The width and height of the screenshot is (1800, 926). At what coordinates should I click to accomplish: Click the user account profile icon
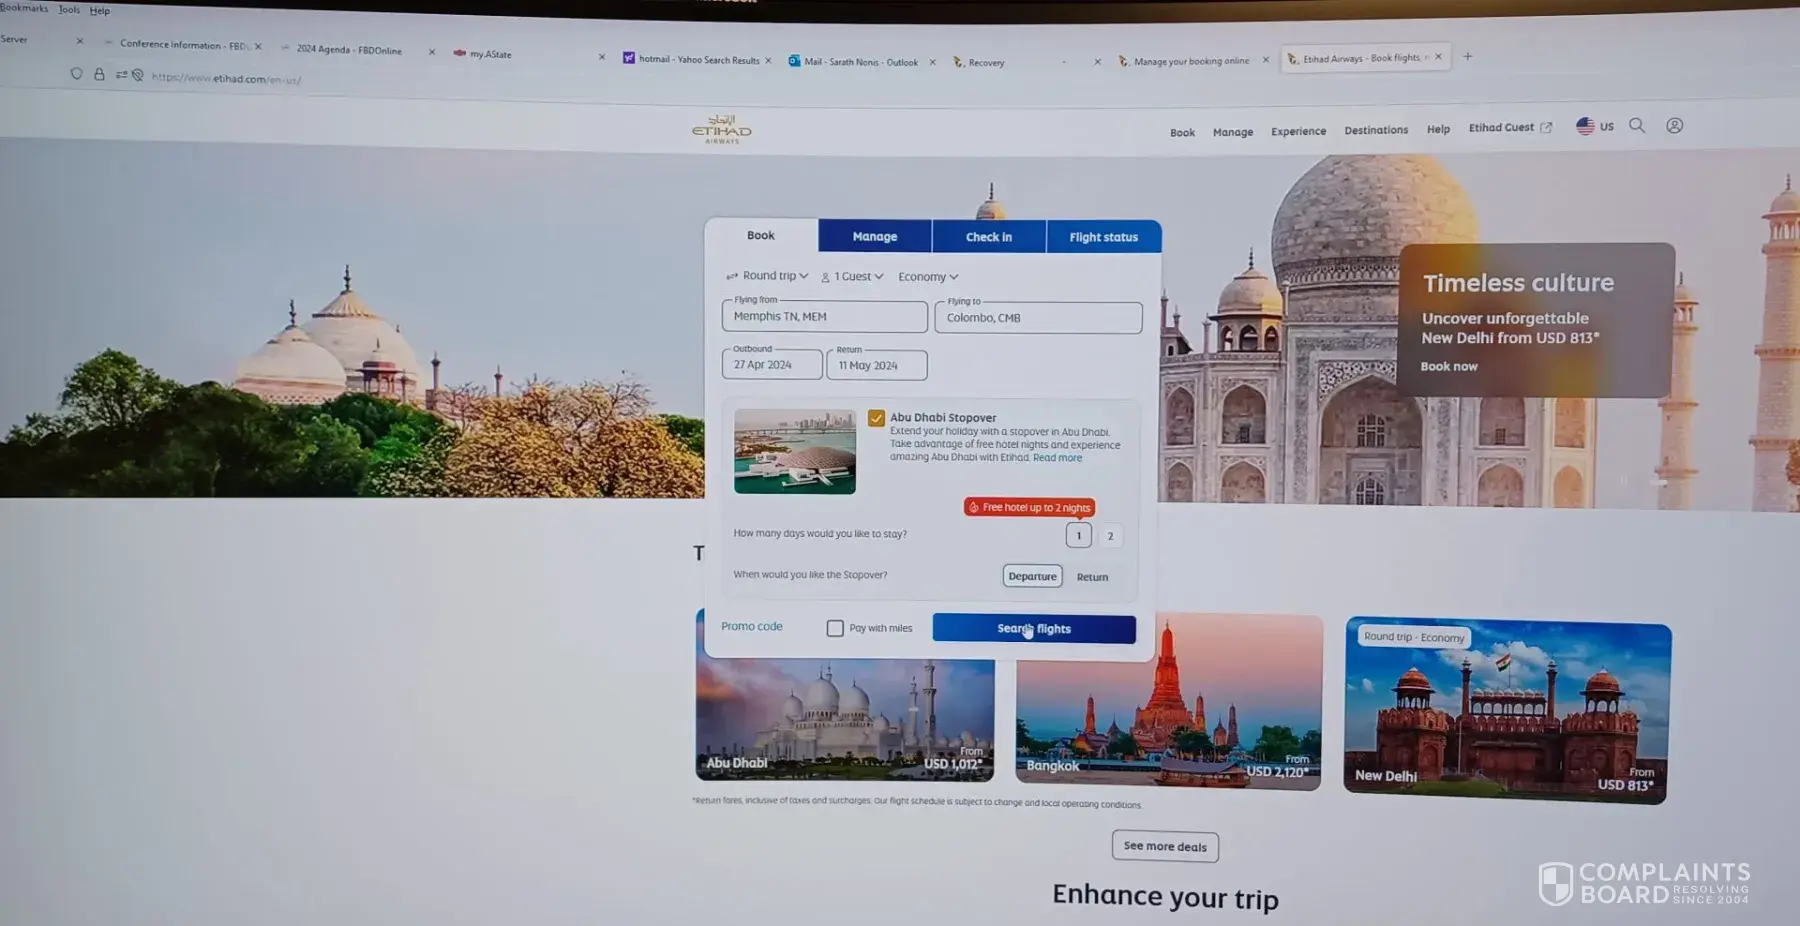coord(1674,126)
